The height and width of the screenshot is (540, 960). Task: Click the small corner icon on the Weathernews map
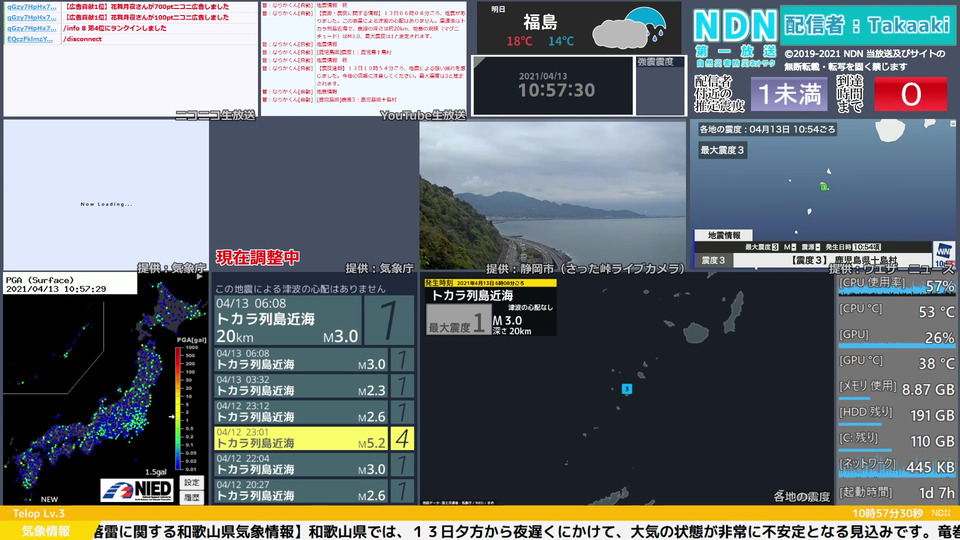click(953, 124)
